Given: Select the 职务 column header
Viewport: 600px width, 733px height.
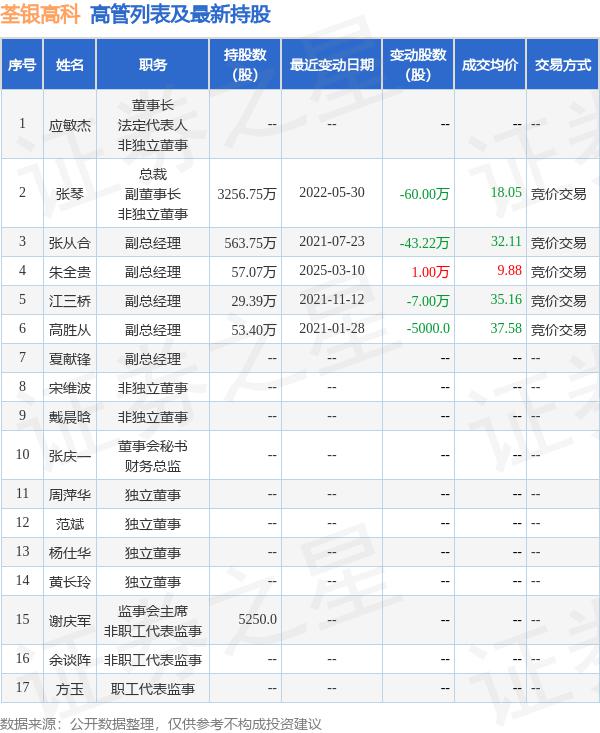Looking at the screenshot, I should 153,65.
